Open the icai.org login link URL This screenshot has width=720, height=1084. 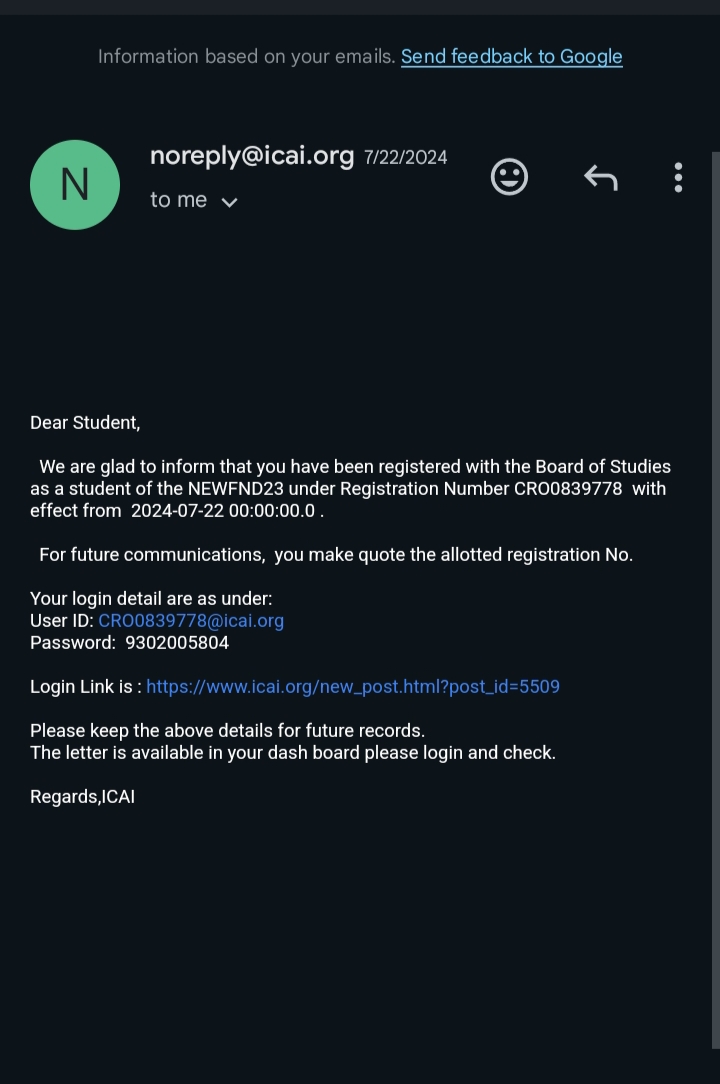tap(353, 687)
